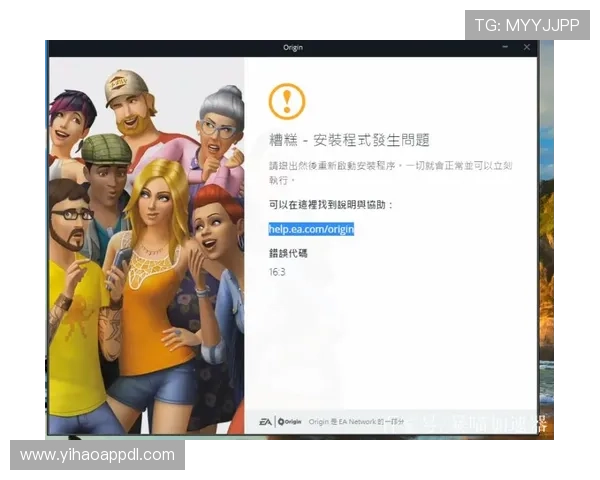The width and height of the screenshot is (600, 480).
Task: Open the highlighted help.ea.com/origin link
Action: pyautogui.click(x=311, y=229)
